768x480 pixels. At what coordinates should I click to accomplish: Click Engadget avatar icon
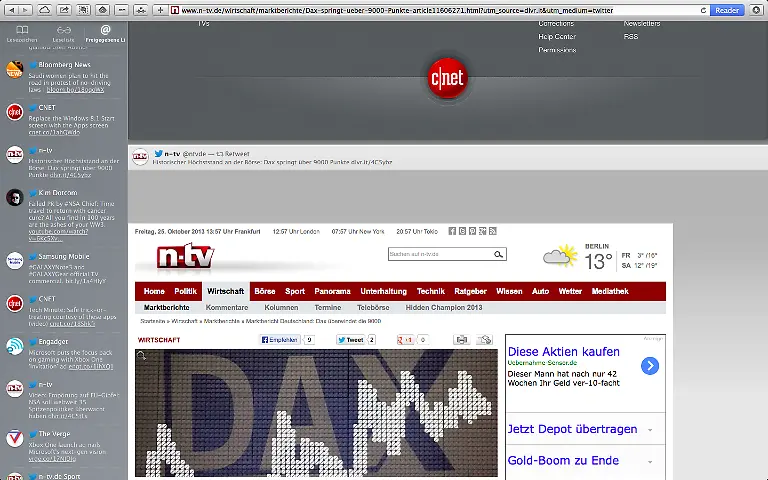[x=15, y=346]
